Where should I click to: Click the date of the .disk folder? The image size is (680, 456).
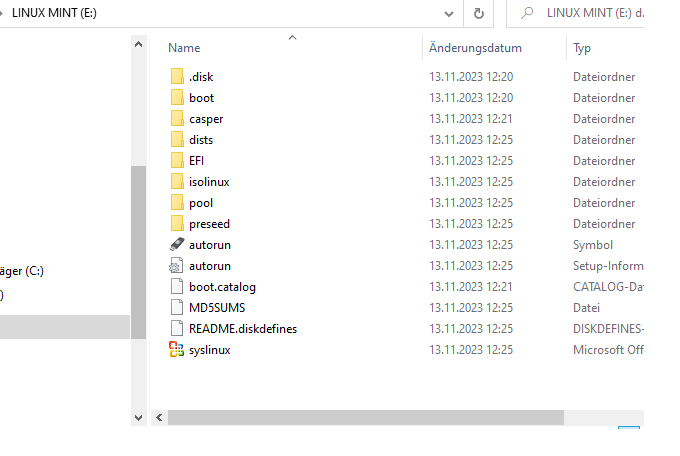tap(471, 77)
